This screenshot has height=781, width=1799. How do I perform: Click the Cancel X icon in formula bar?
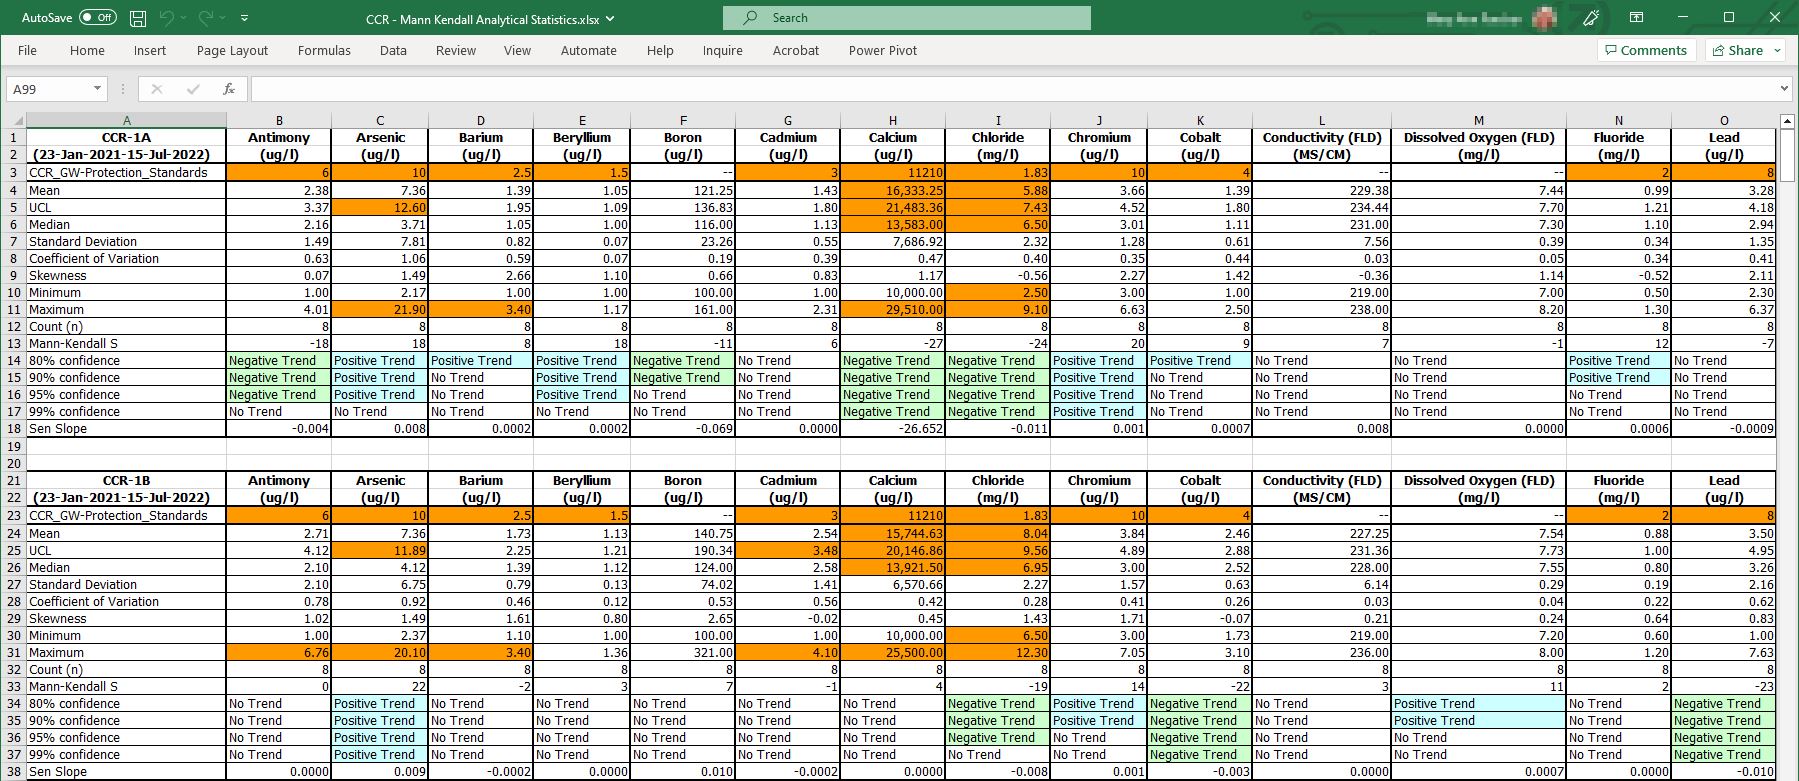point(156,89)
